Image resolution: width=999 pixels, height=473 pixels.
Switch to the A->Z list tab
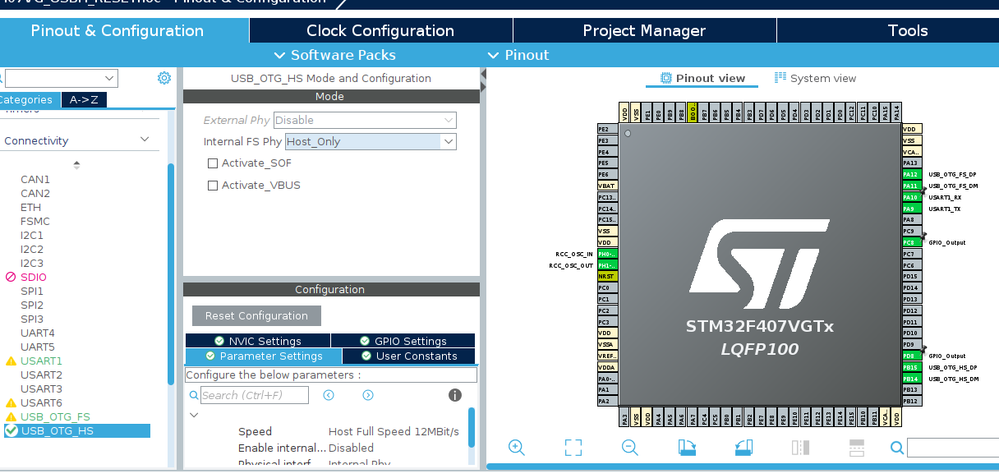(x=84, y=100)
